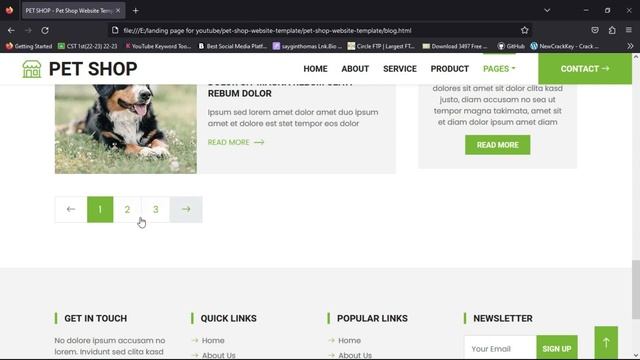Open the extensions puzzle icon
This screenshot has width=640, height=360.
[612, 30]
